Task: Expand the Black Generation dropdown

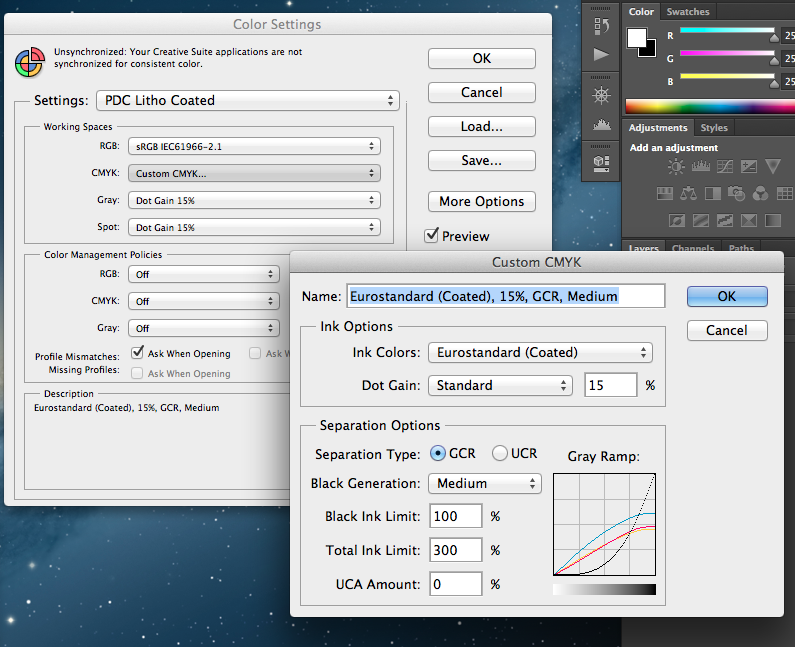Action: [484, 483]
